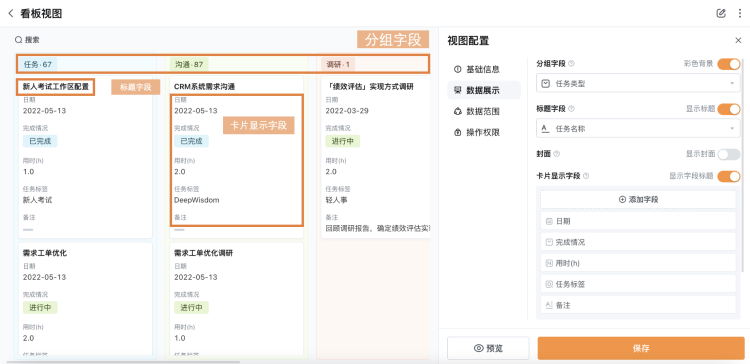The width and height of the screenshot is (750, 364).
Task: Switch to the 数据范围 tab
Action: coord(484,111)
